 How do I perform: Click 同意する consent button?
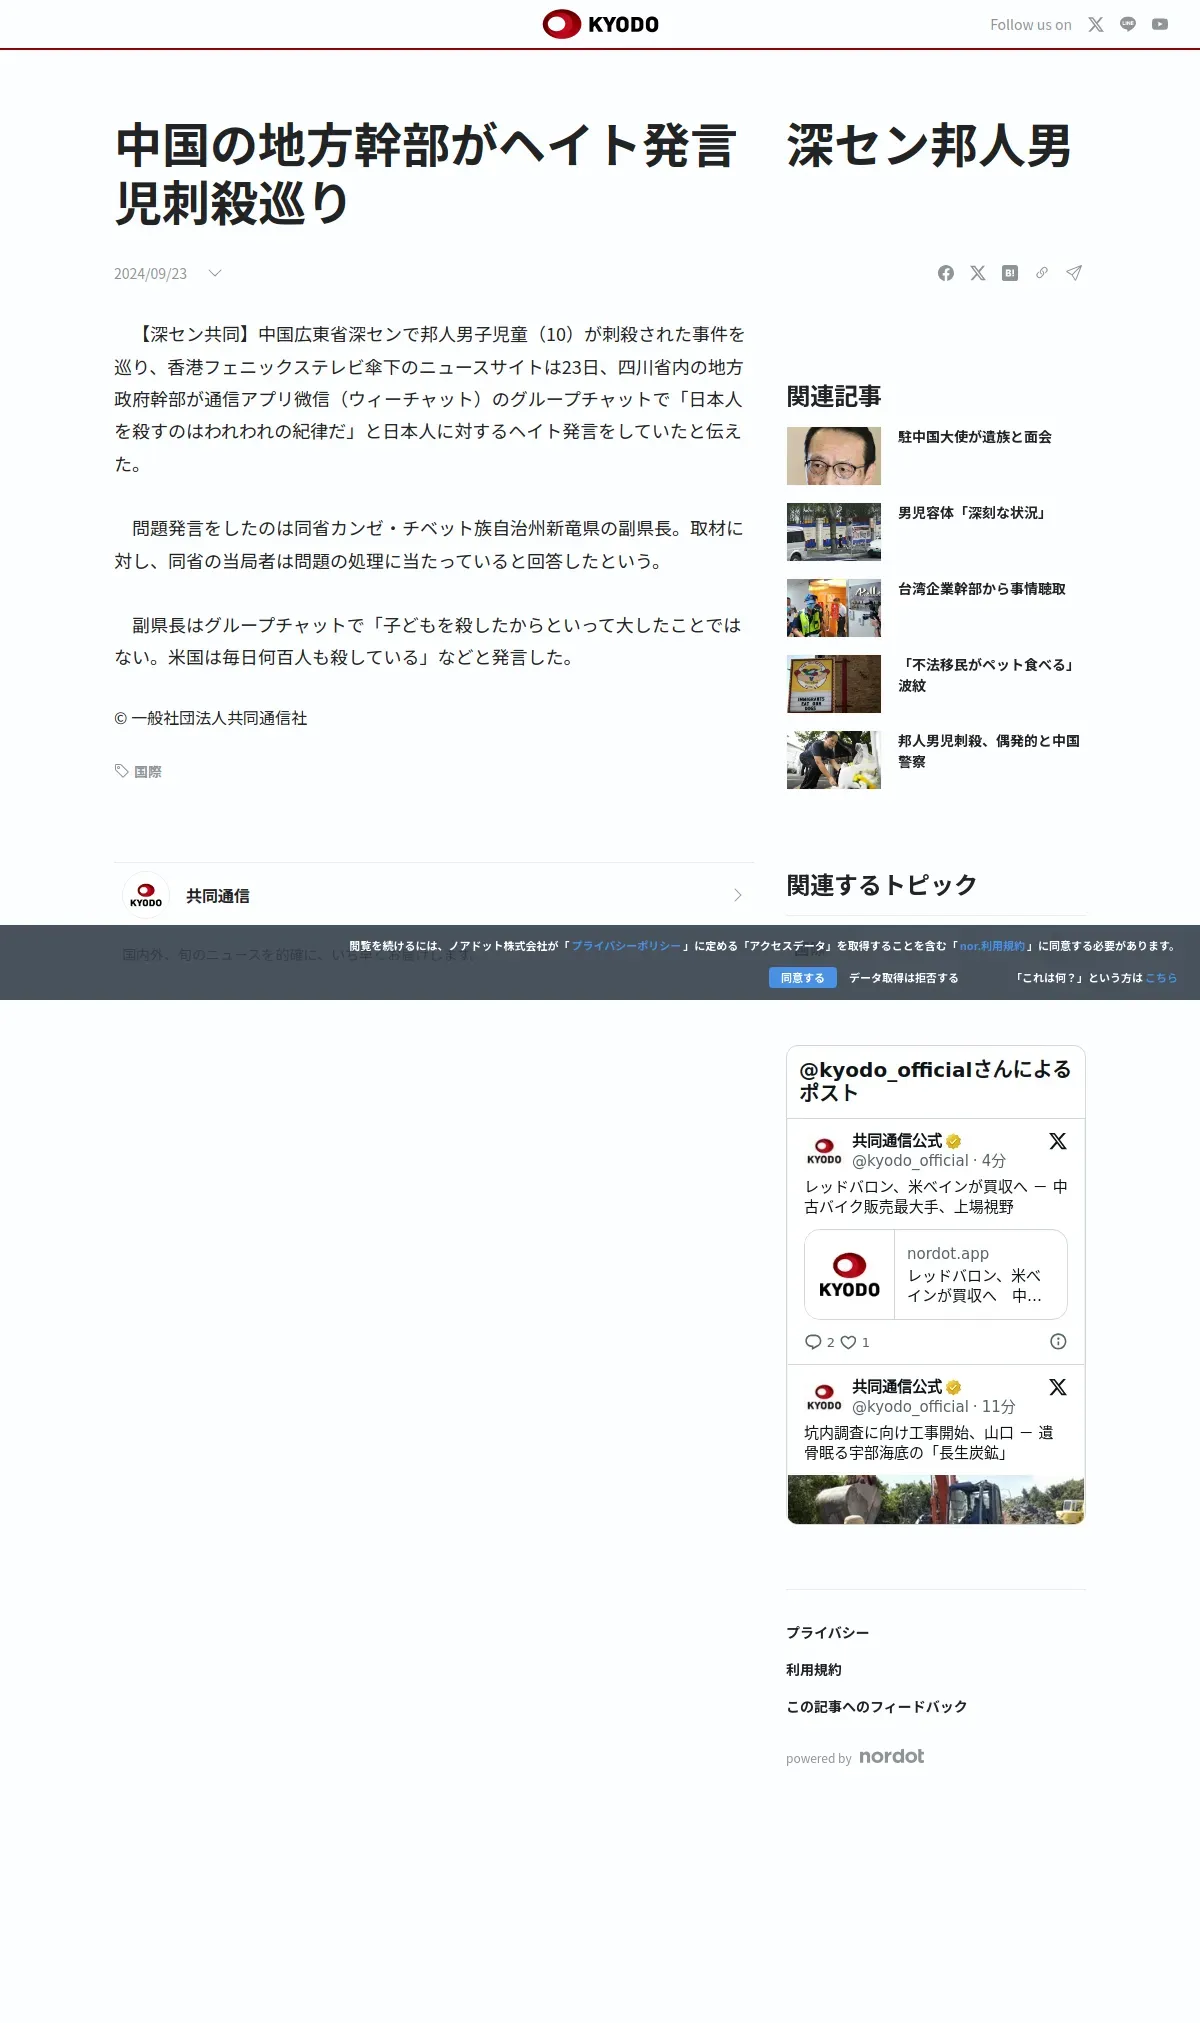click(x=803, y=978)
